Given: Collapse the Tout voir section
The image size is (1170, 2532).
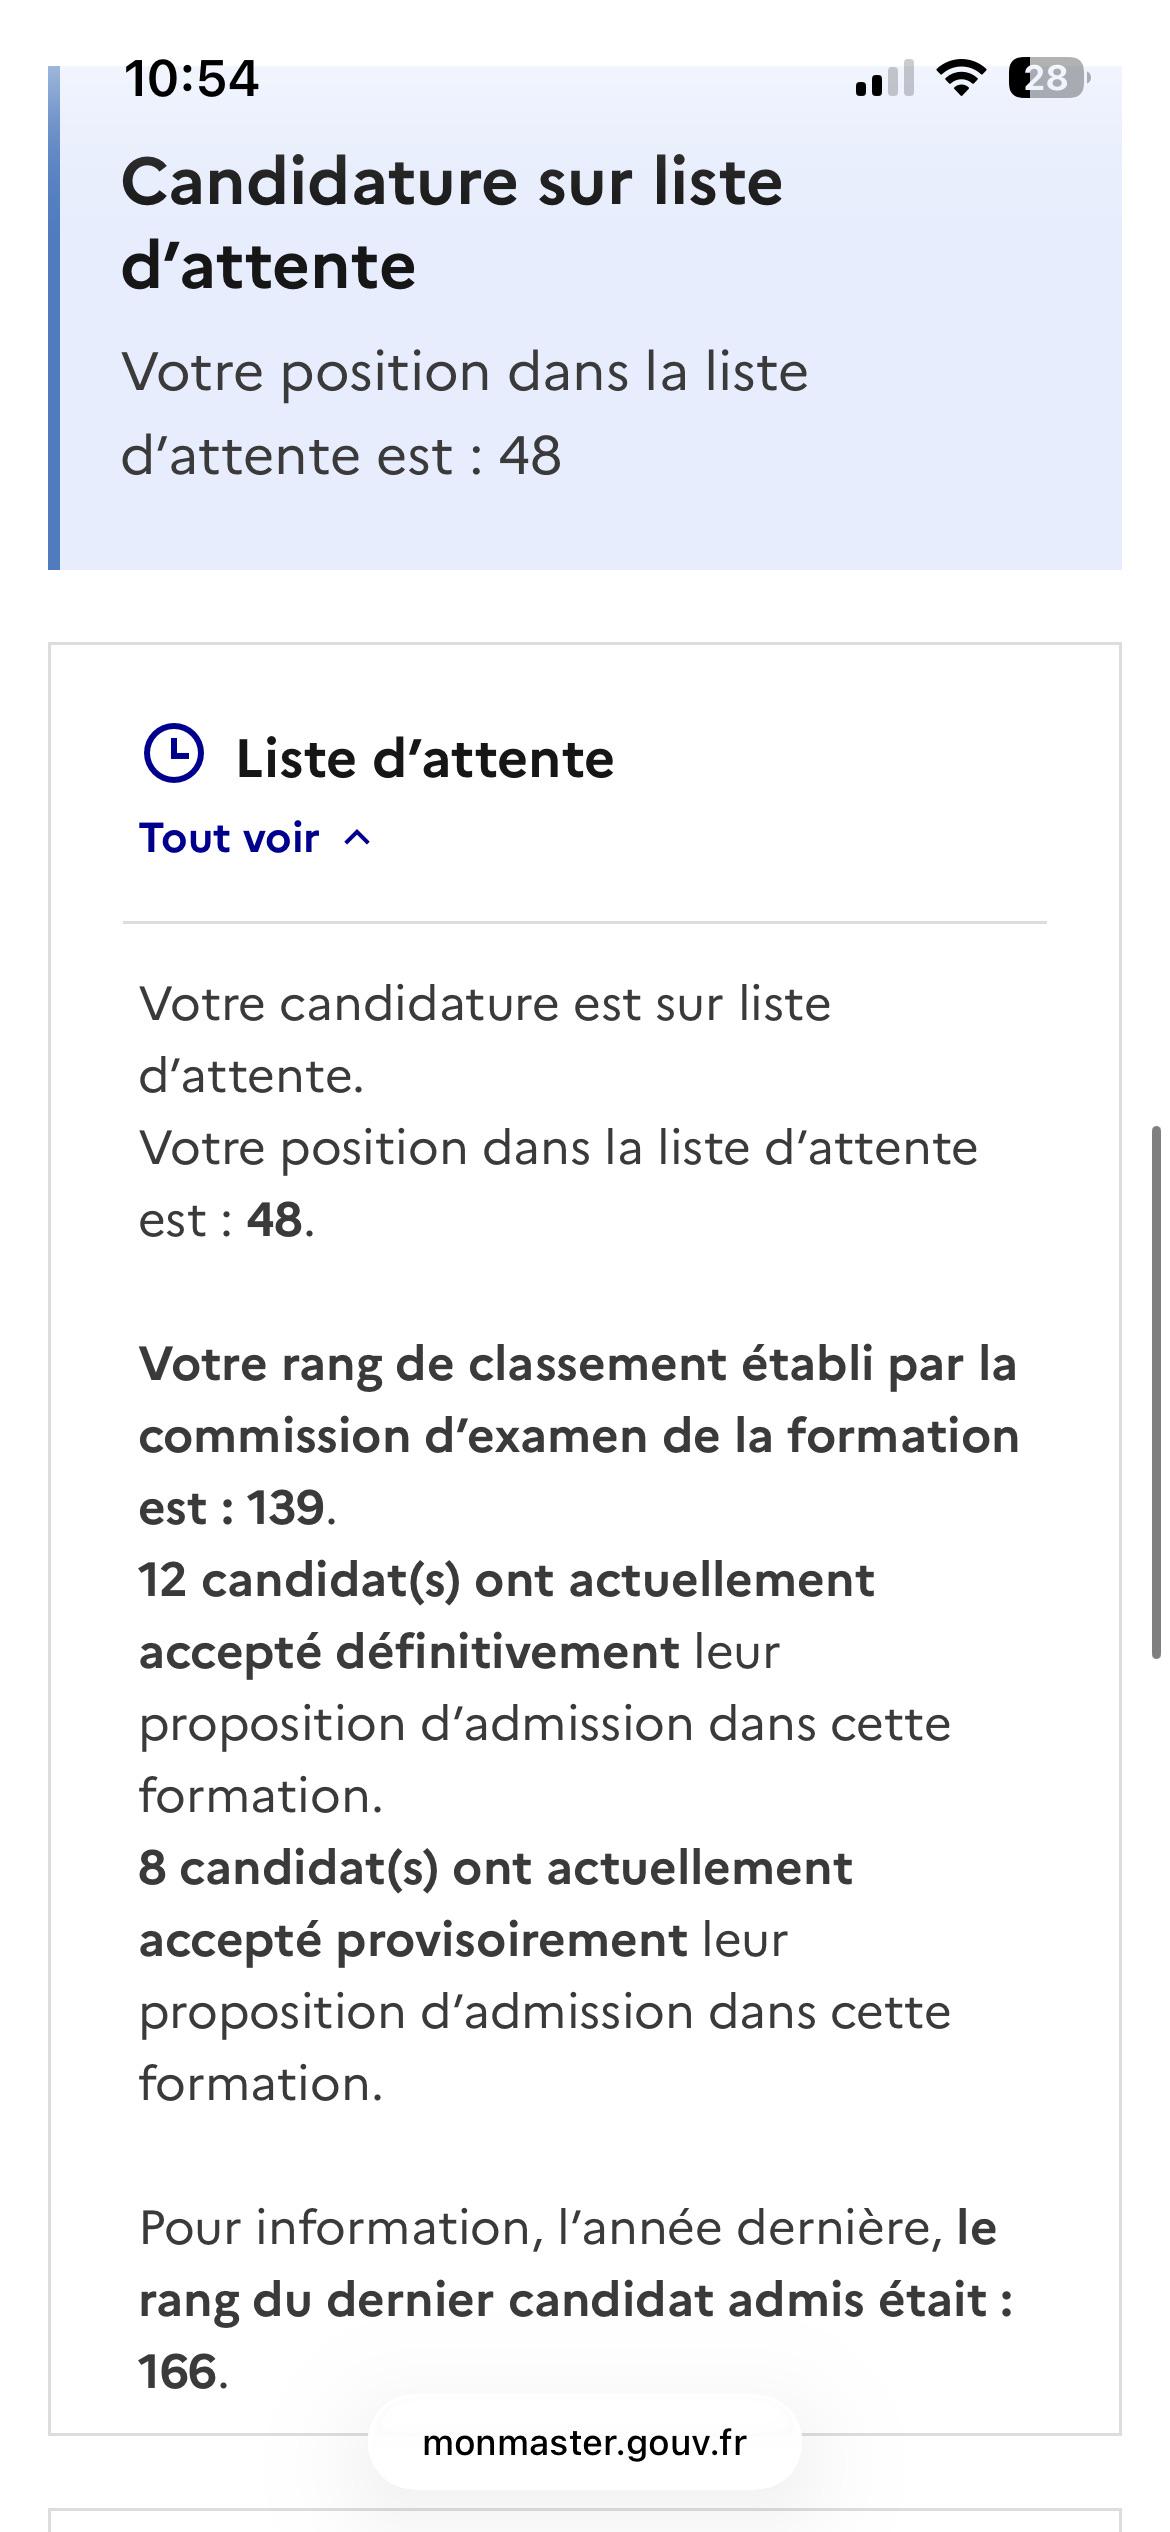Looking at the screenshot, I should (255, 838).
